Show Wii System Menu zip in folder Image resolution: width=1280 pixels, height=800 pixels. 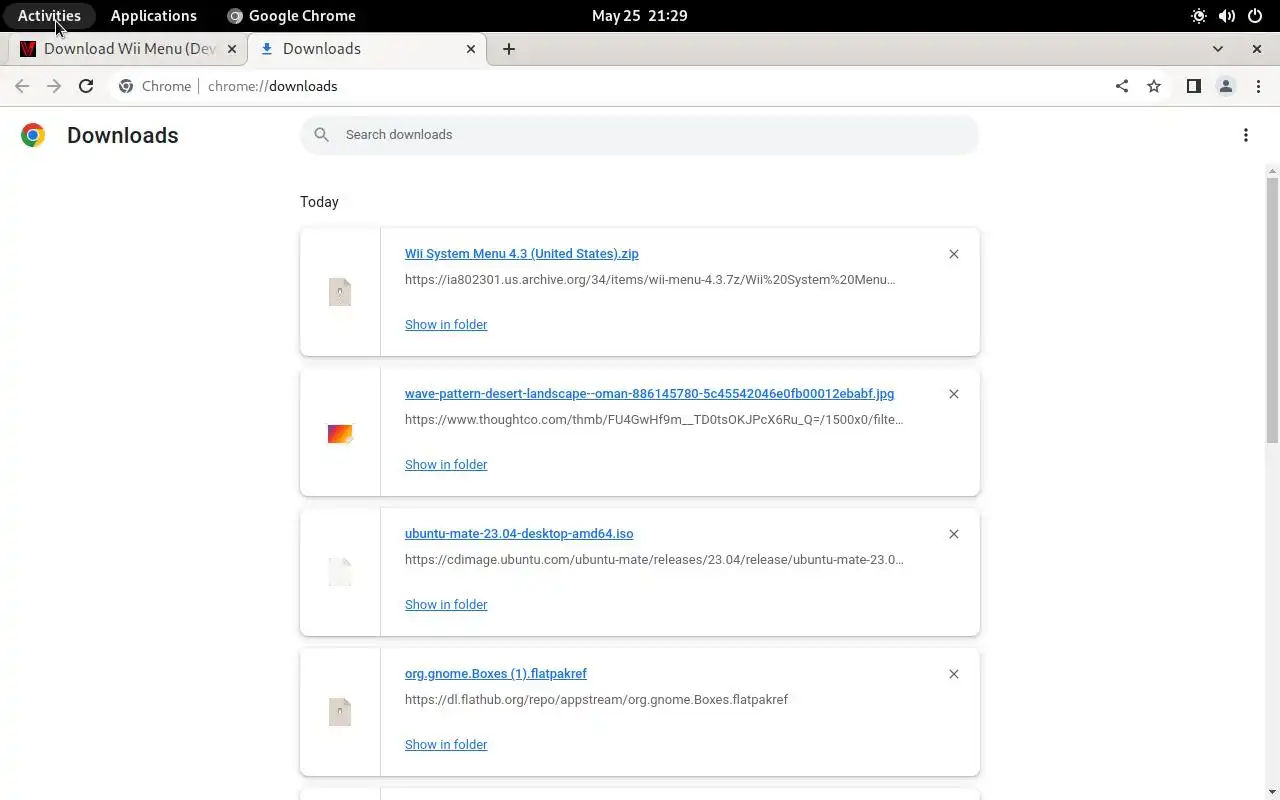point(446,325)
